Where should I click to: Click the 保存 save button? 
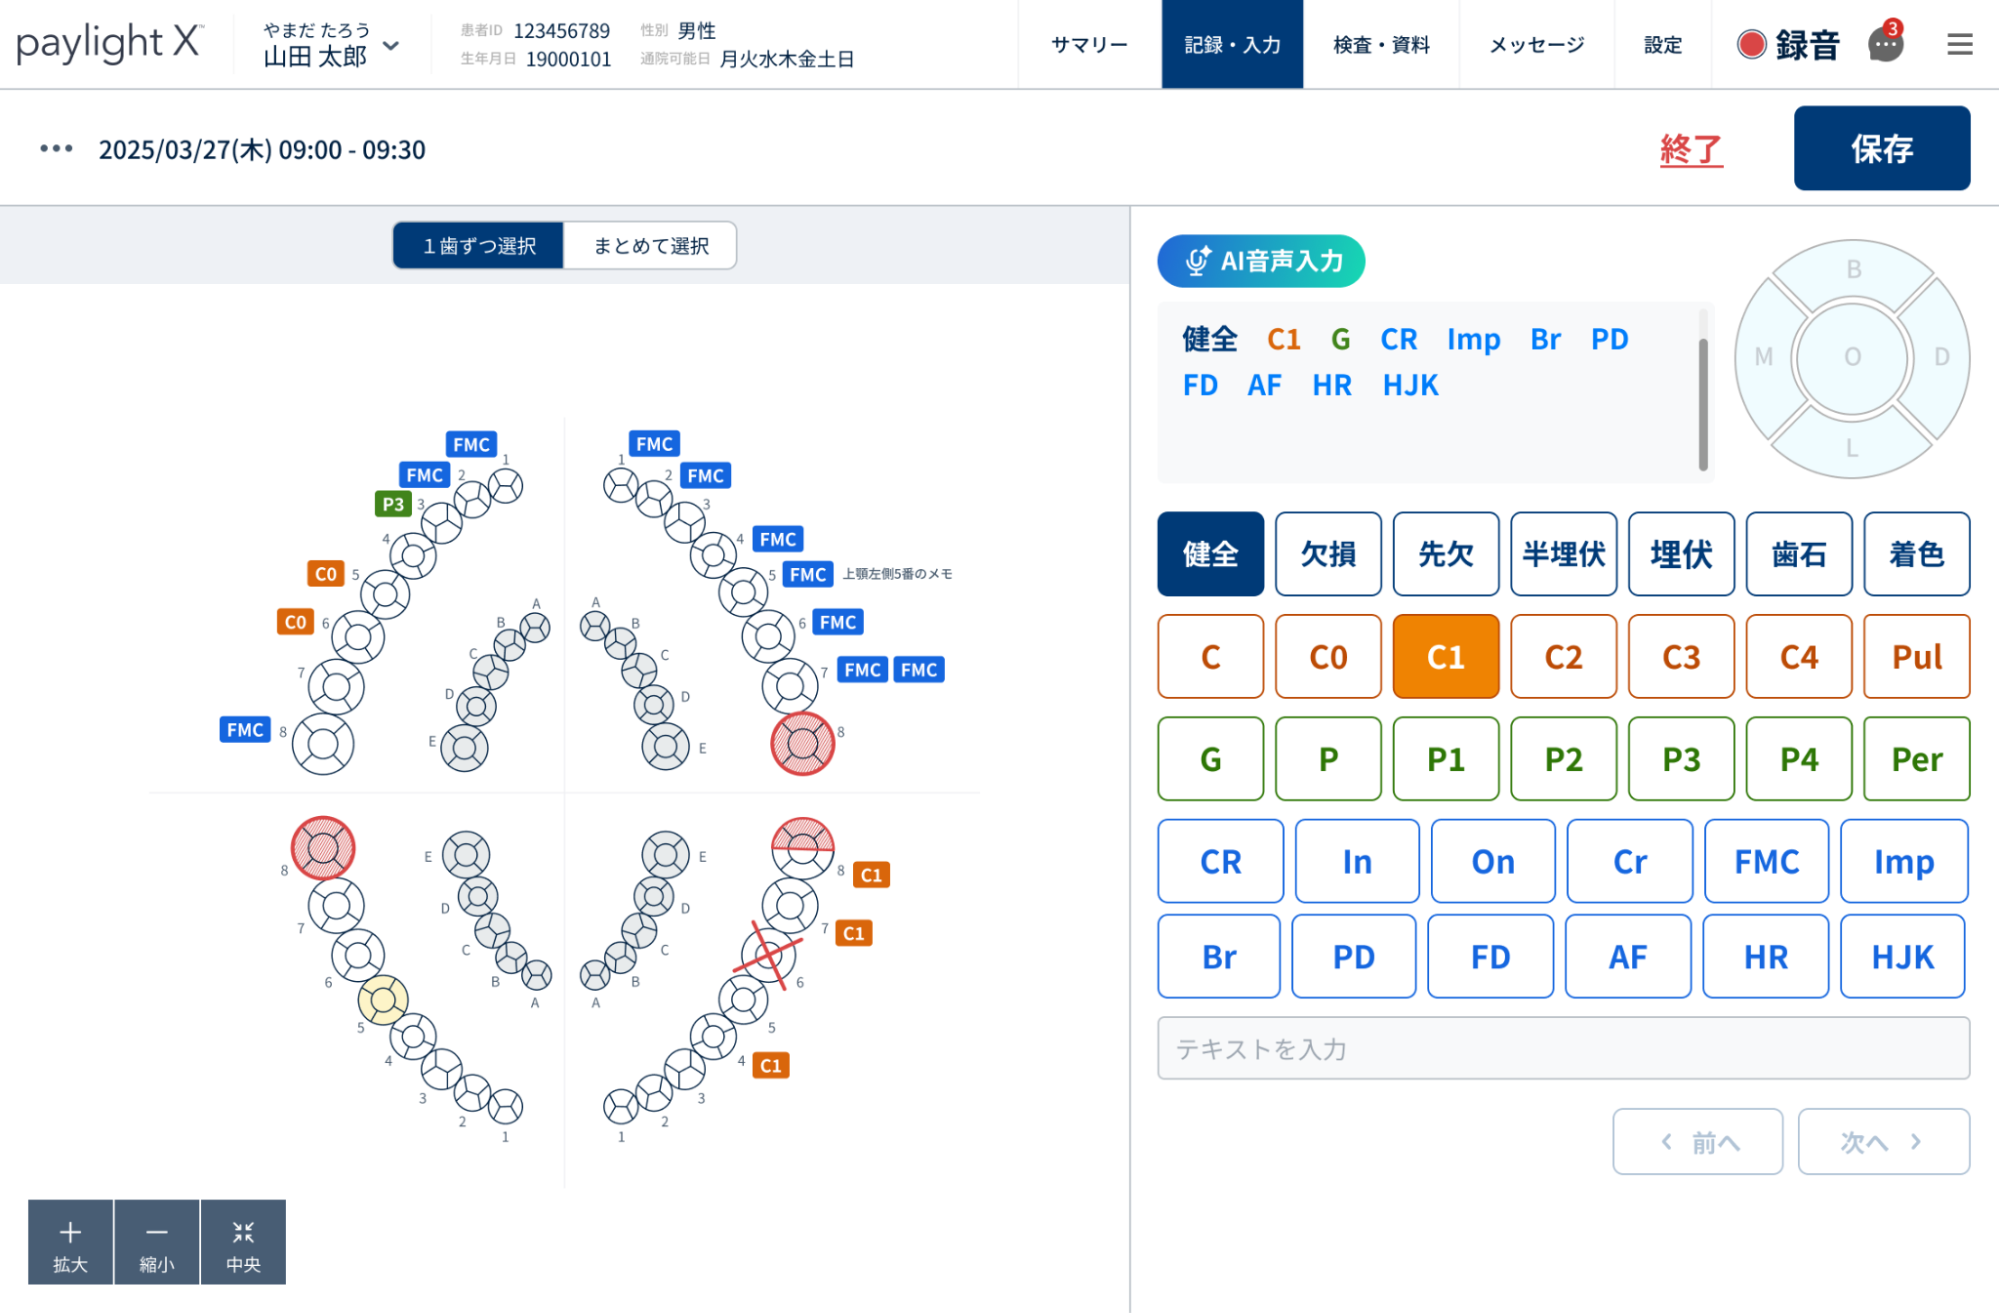point(1881,148)
